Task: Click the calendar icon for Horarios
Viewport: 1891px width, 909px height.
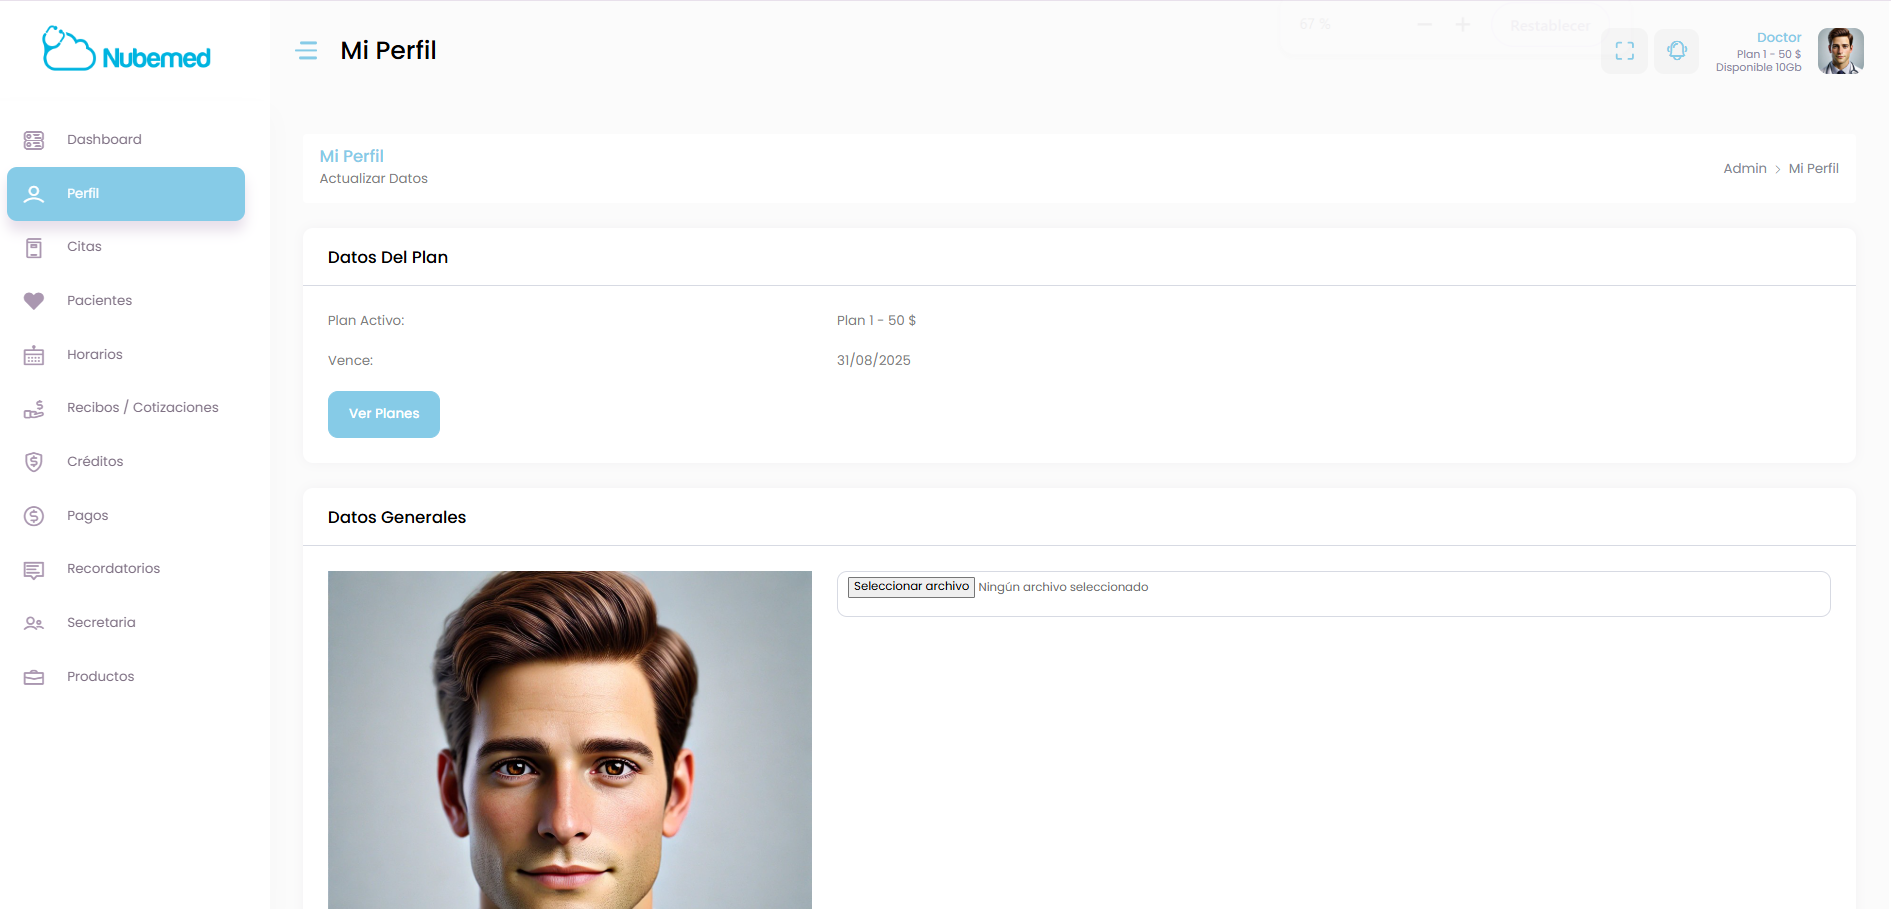Action: 34,355
